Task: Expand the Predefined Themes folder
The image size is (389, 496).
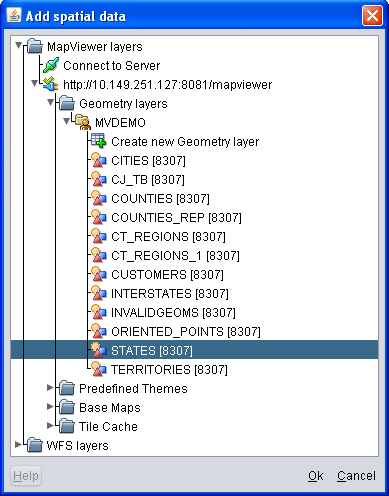Action: (50, 388)
